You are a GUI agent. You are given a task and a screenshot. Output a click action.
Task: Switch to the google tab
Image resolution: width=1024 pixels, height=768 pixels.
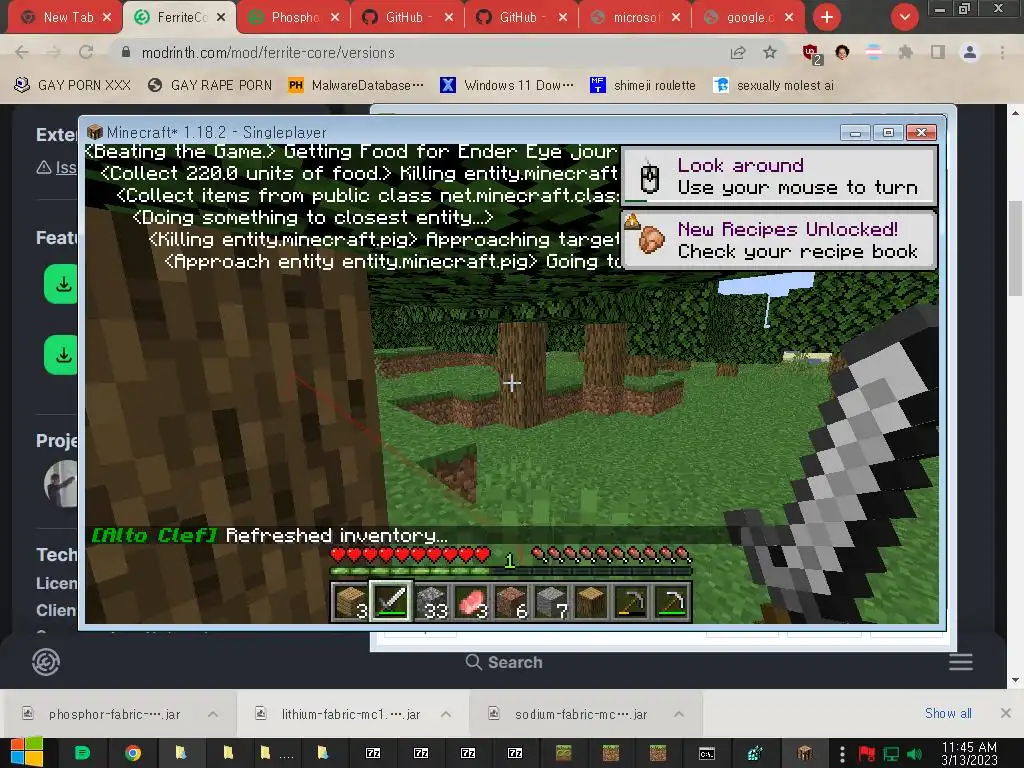(x=748, y=18)
